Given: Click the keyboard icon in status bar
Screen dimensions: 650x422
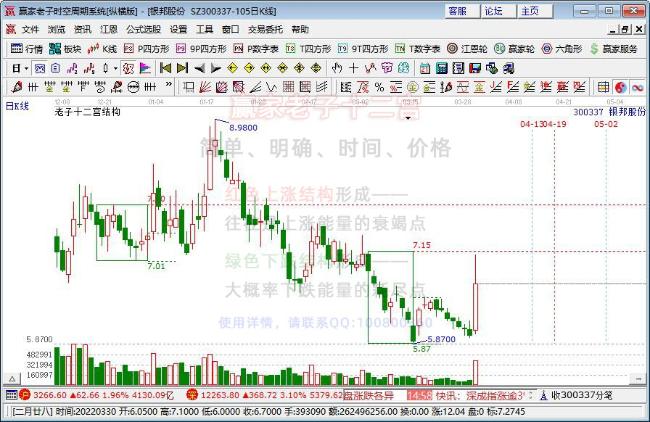Looking at the screenshot, I should (11, 395).
